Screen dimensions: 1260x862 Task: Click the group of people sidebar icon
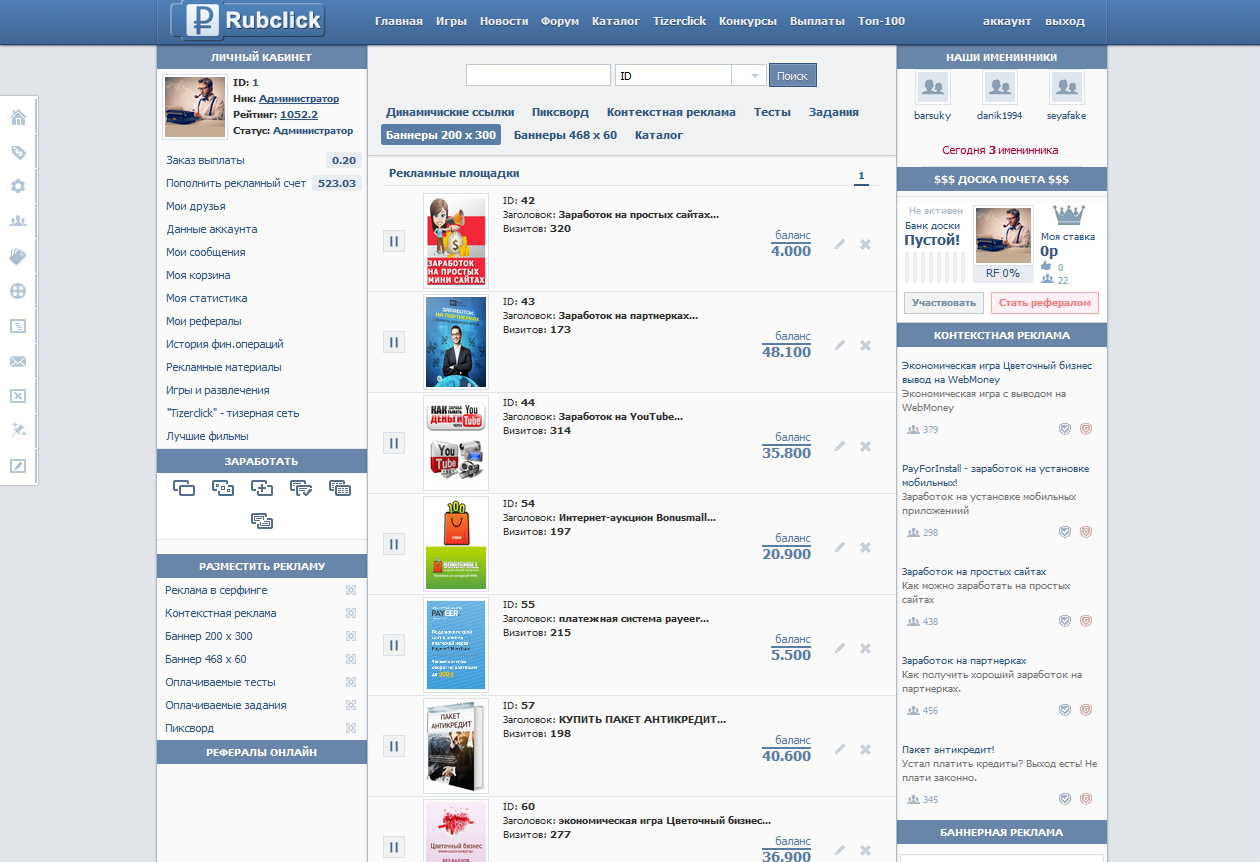click(17, 222)
